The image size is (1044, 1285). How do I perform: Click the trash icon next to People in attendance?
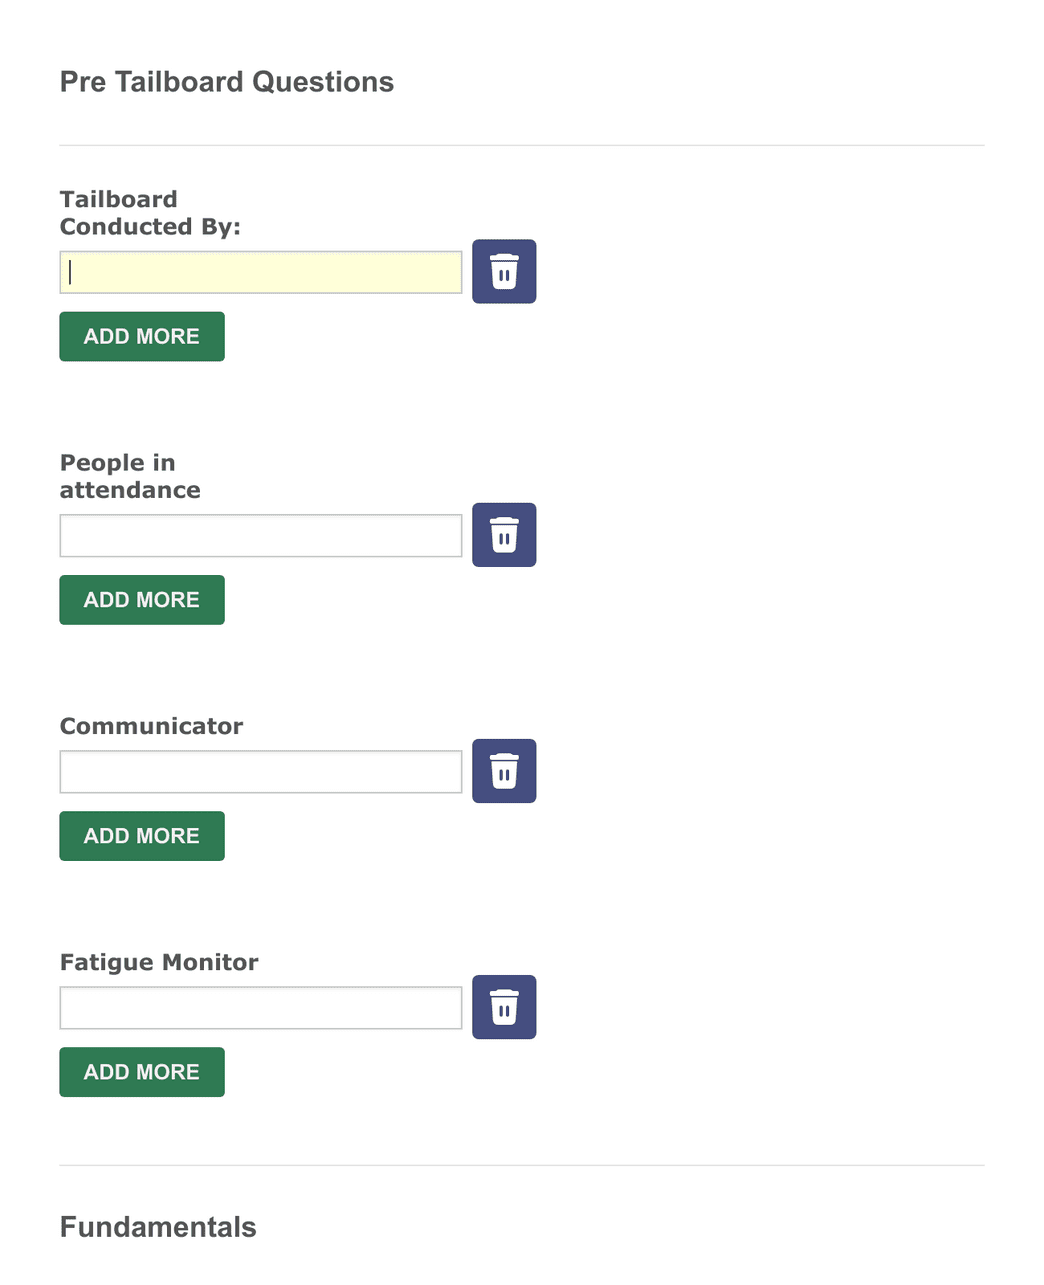504,535
